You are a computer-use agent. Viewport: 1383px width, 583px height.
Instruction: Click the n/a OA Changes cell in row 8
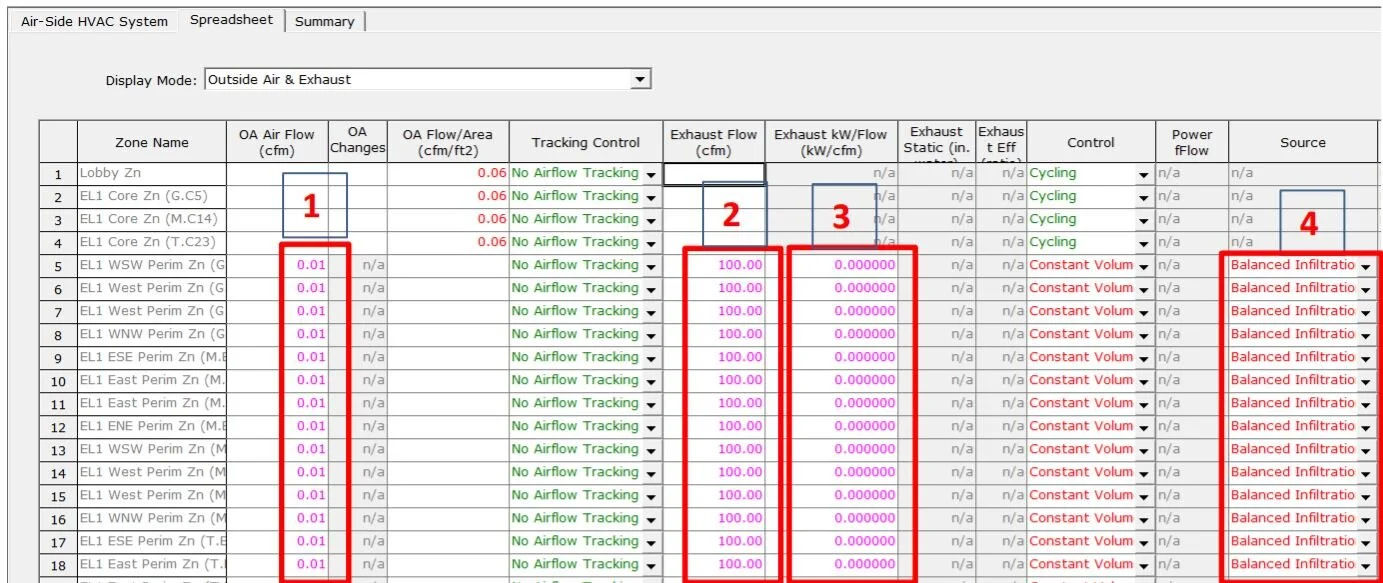357,334
